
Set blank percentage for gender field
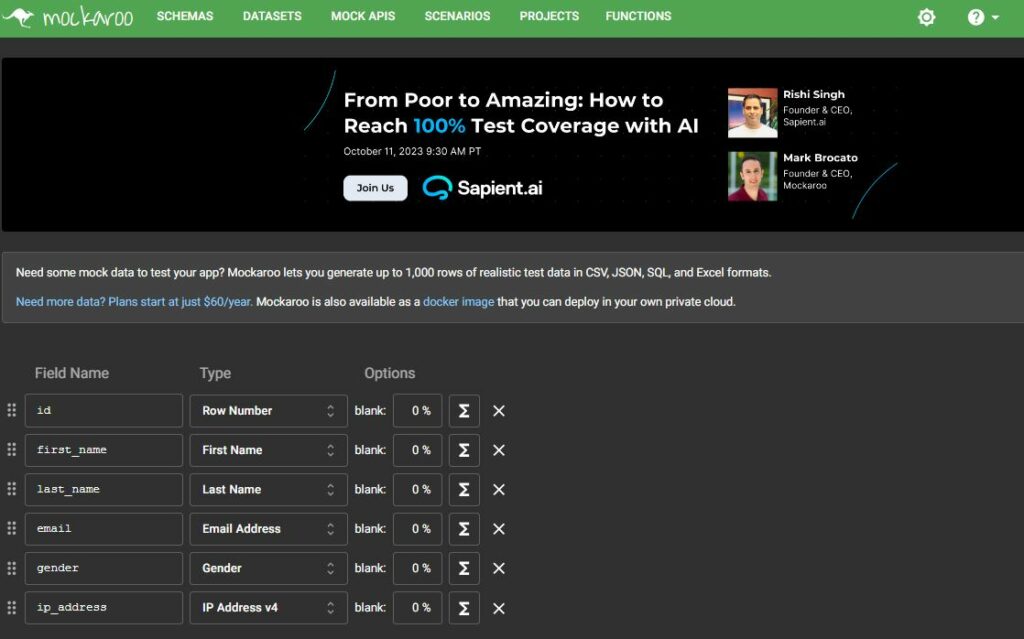tap(417, 568)
